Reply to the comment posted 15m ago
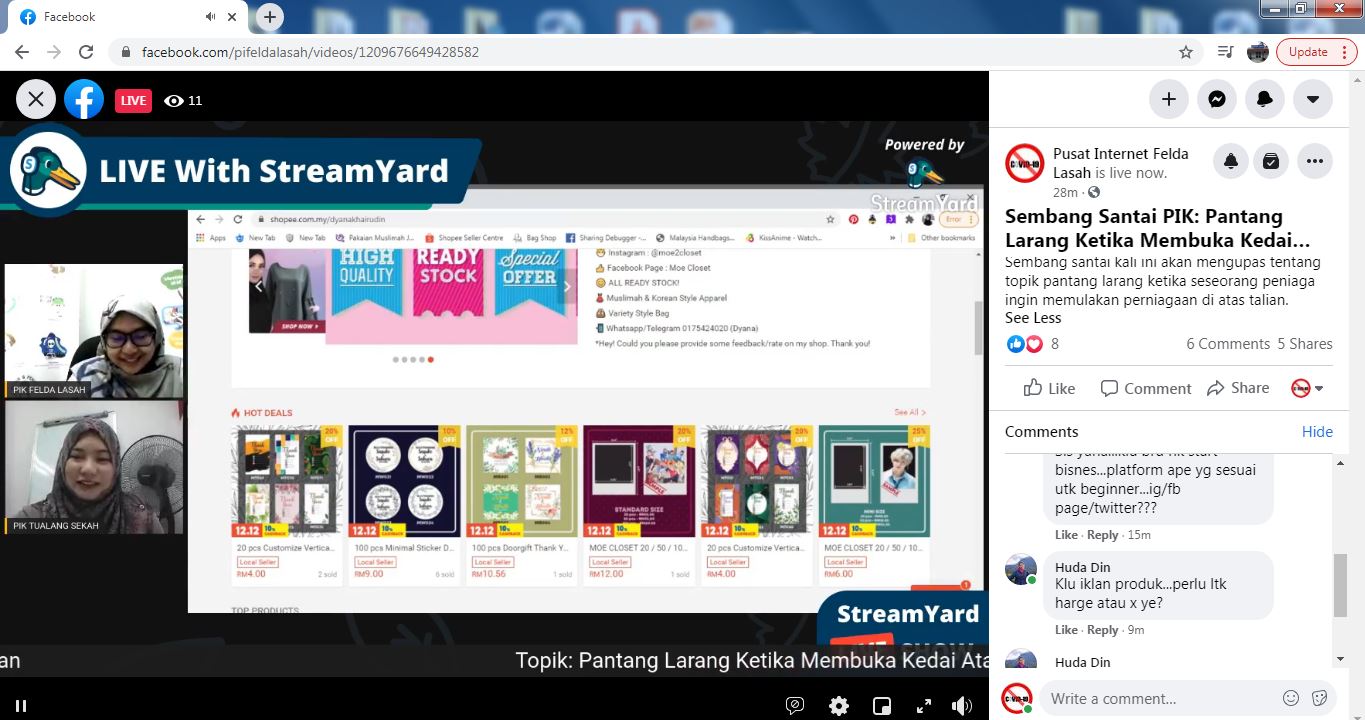The image size is (1365, 720). [1103, 535]
